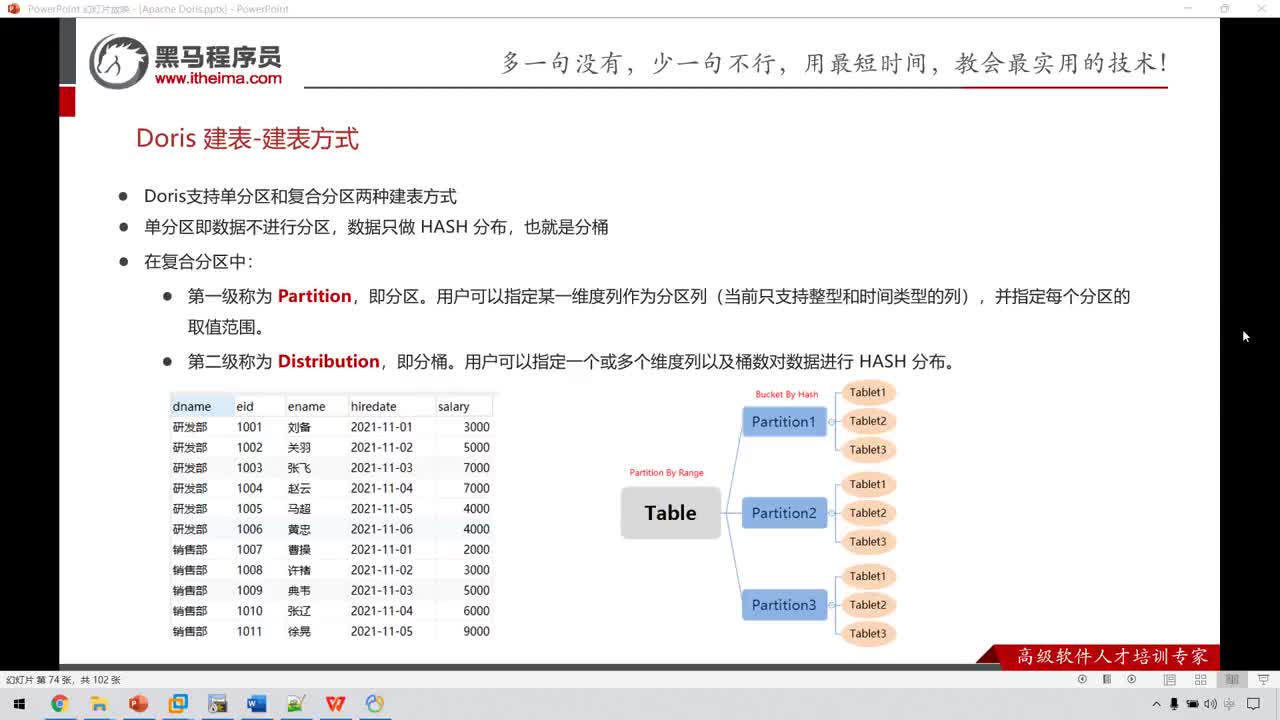The height and width of the screenshot is (720, 1280).
Task: Open the blue circular app icon in taskbar
Action: (375, 704)
